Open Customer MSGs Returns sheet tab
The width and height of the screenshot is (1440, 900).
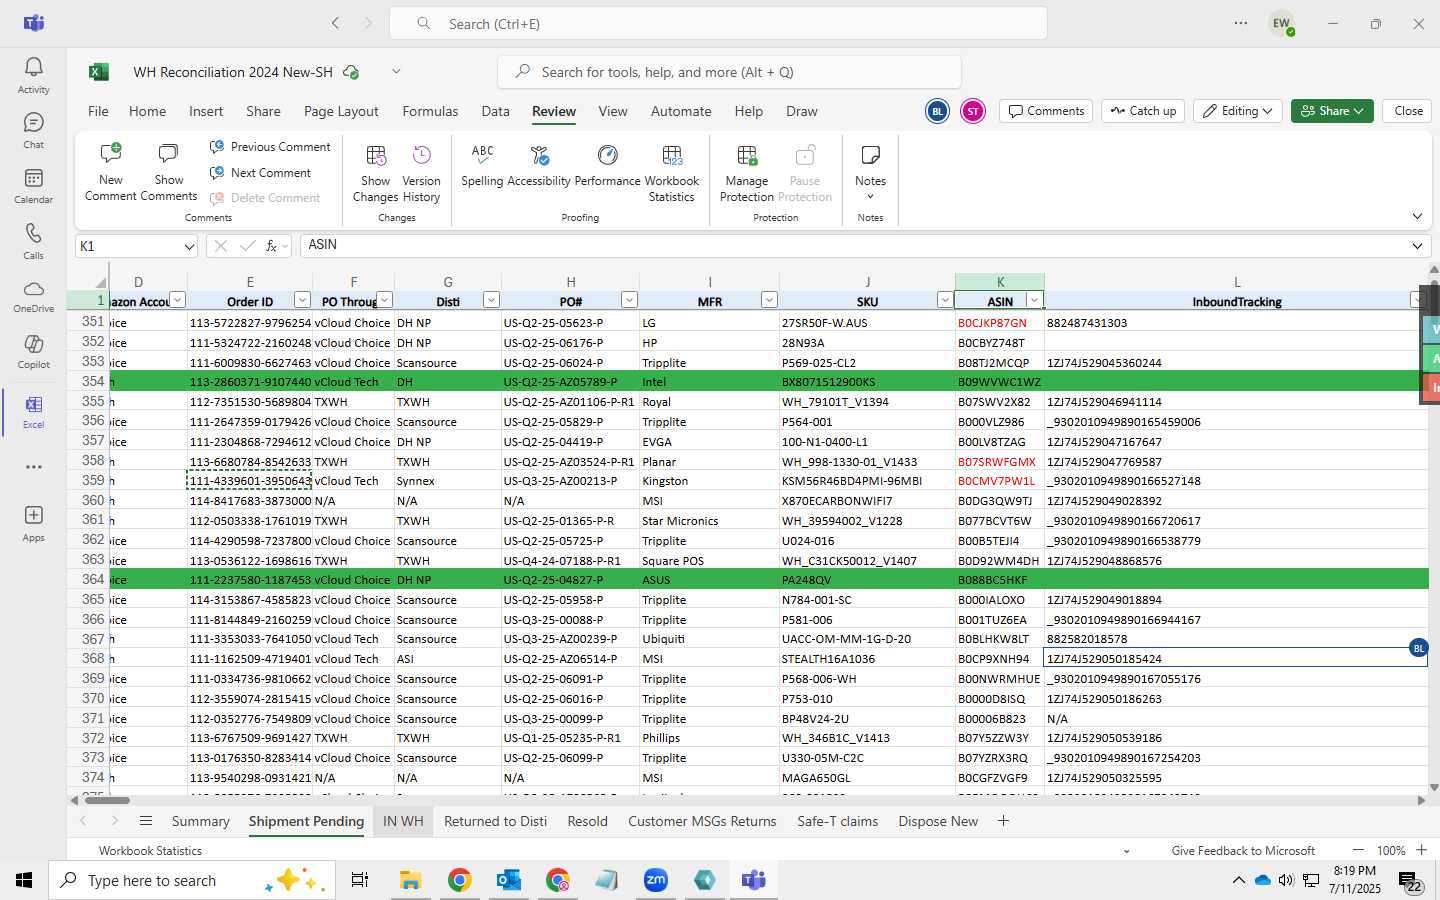tap(702, 821)
